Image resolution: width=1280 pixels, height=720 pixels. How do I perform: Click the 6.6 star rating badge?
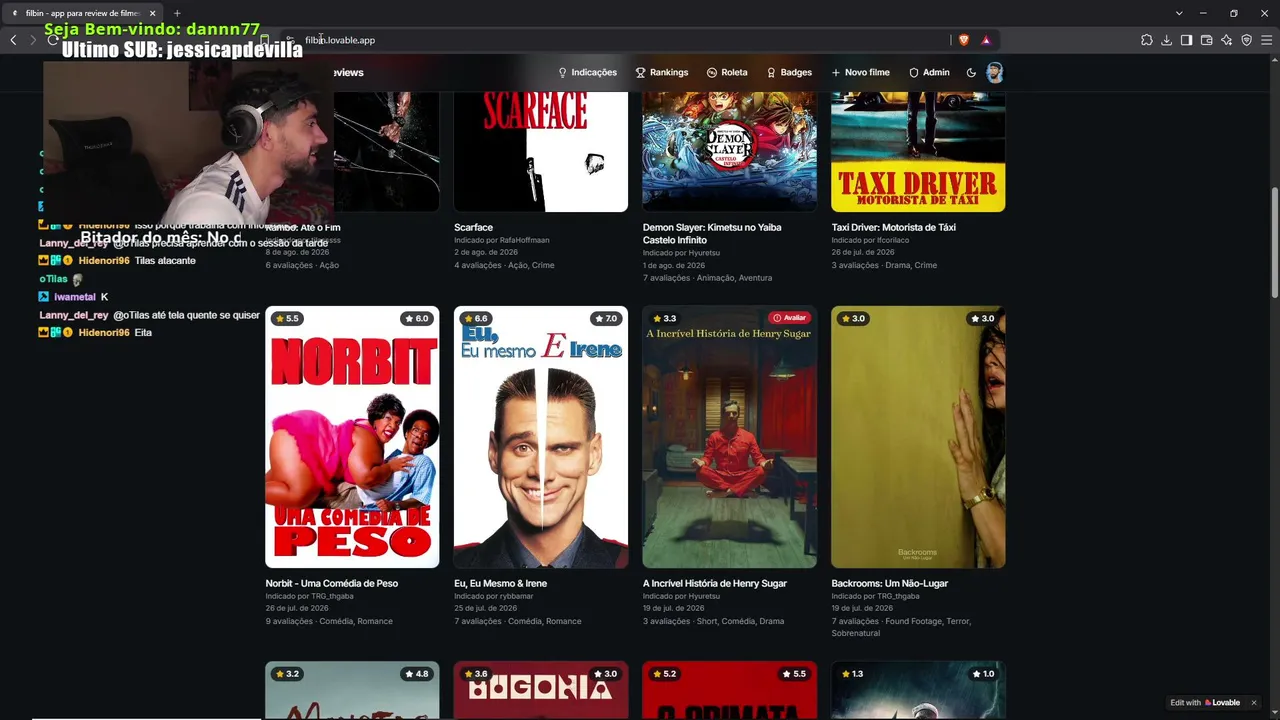click(x=475, y=319)
